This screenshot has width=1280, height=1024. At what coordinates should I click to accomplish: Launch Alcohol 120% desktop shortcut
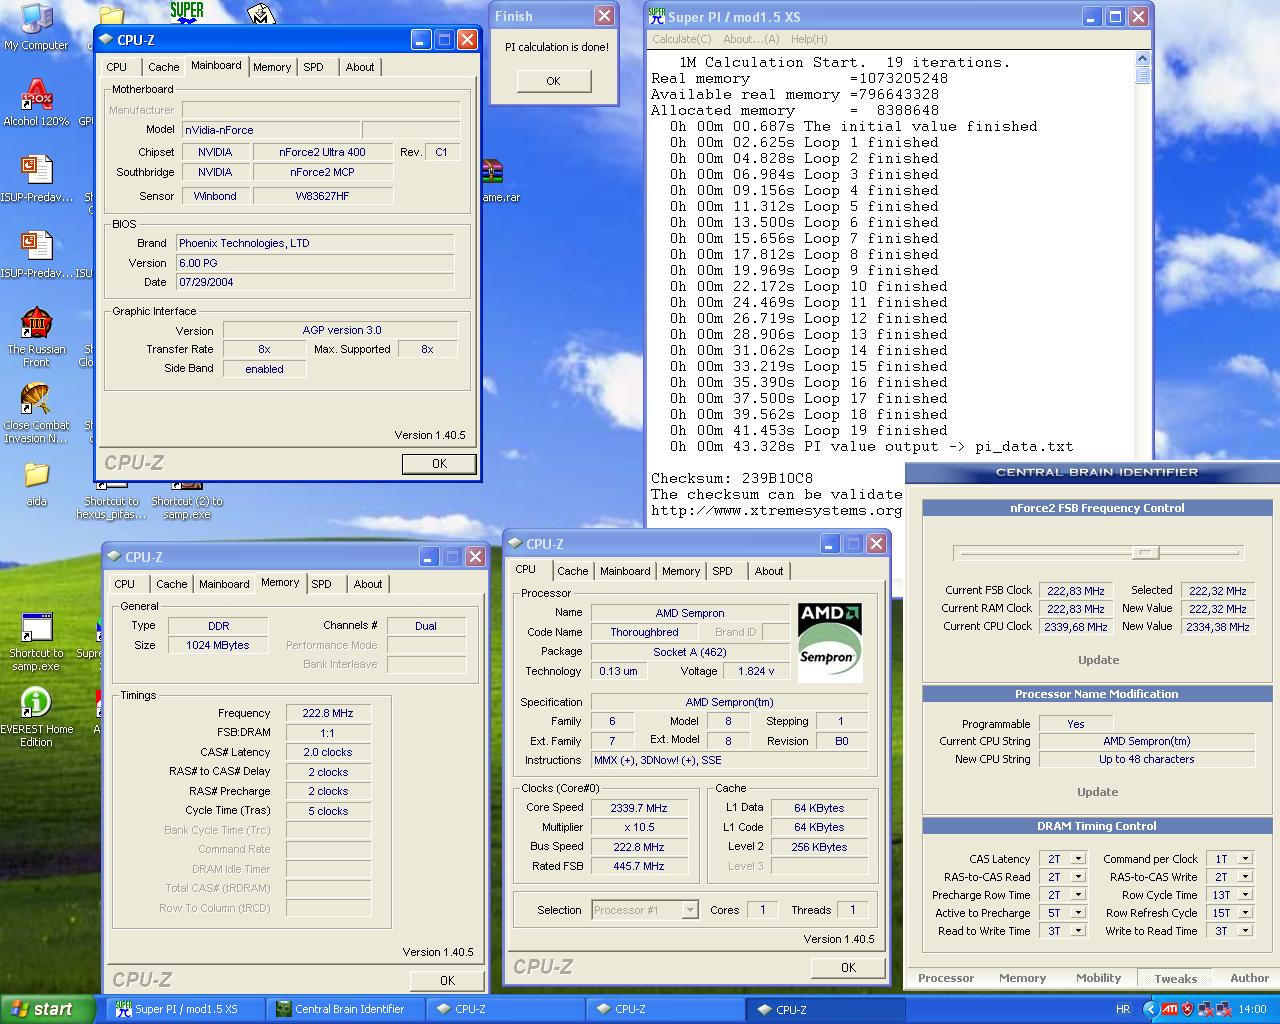(36, 102)
